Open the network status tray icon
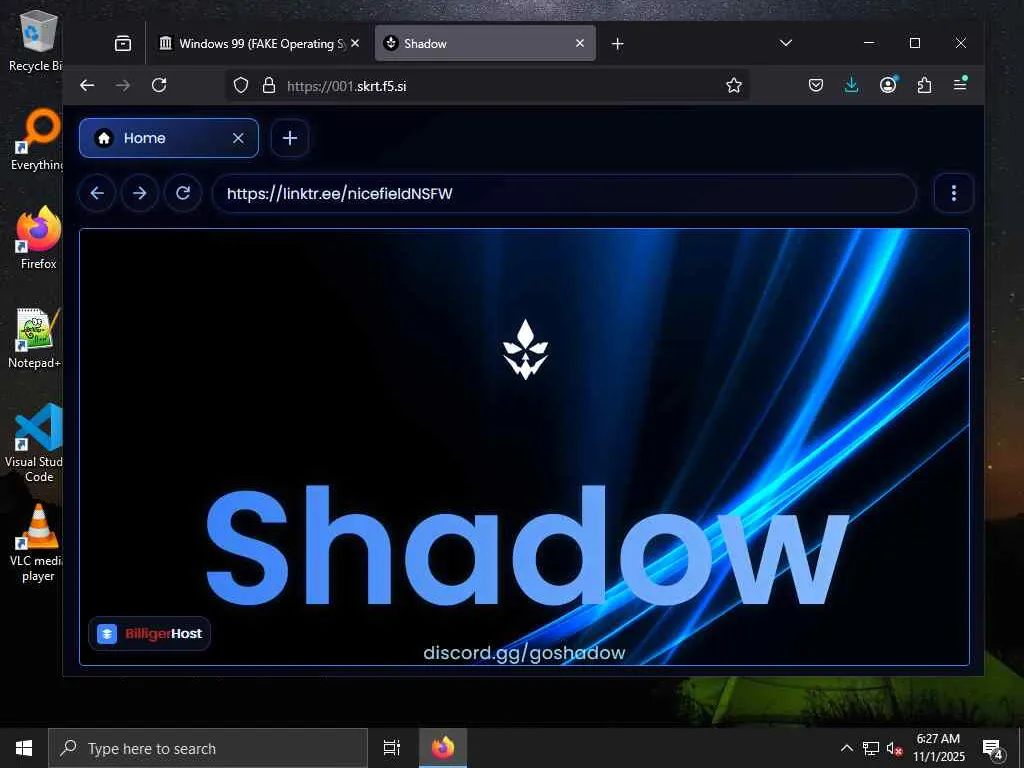This screenshot has height=768, width=1024. click(871, 748)
